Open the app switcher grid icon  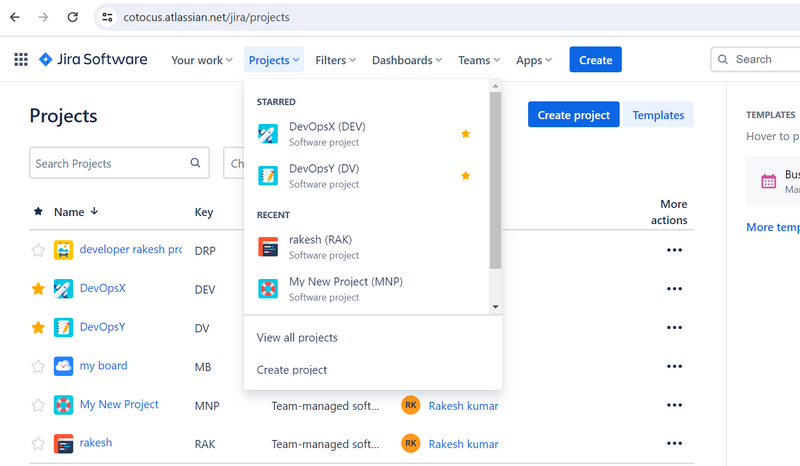pyautogui.click(x=21, y=60)
